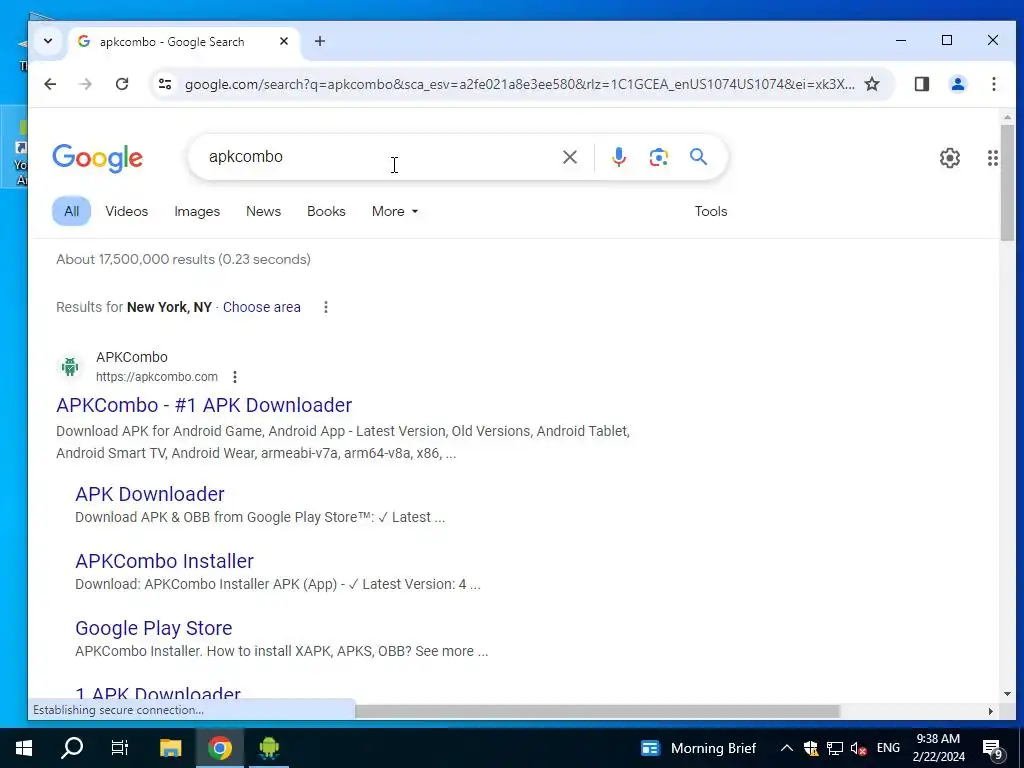Screen dimensions: 1024x768
Task: Open the APK Downloader sitelink
Action: coord(150,494)
